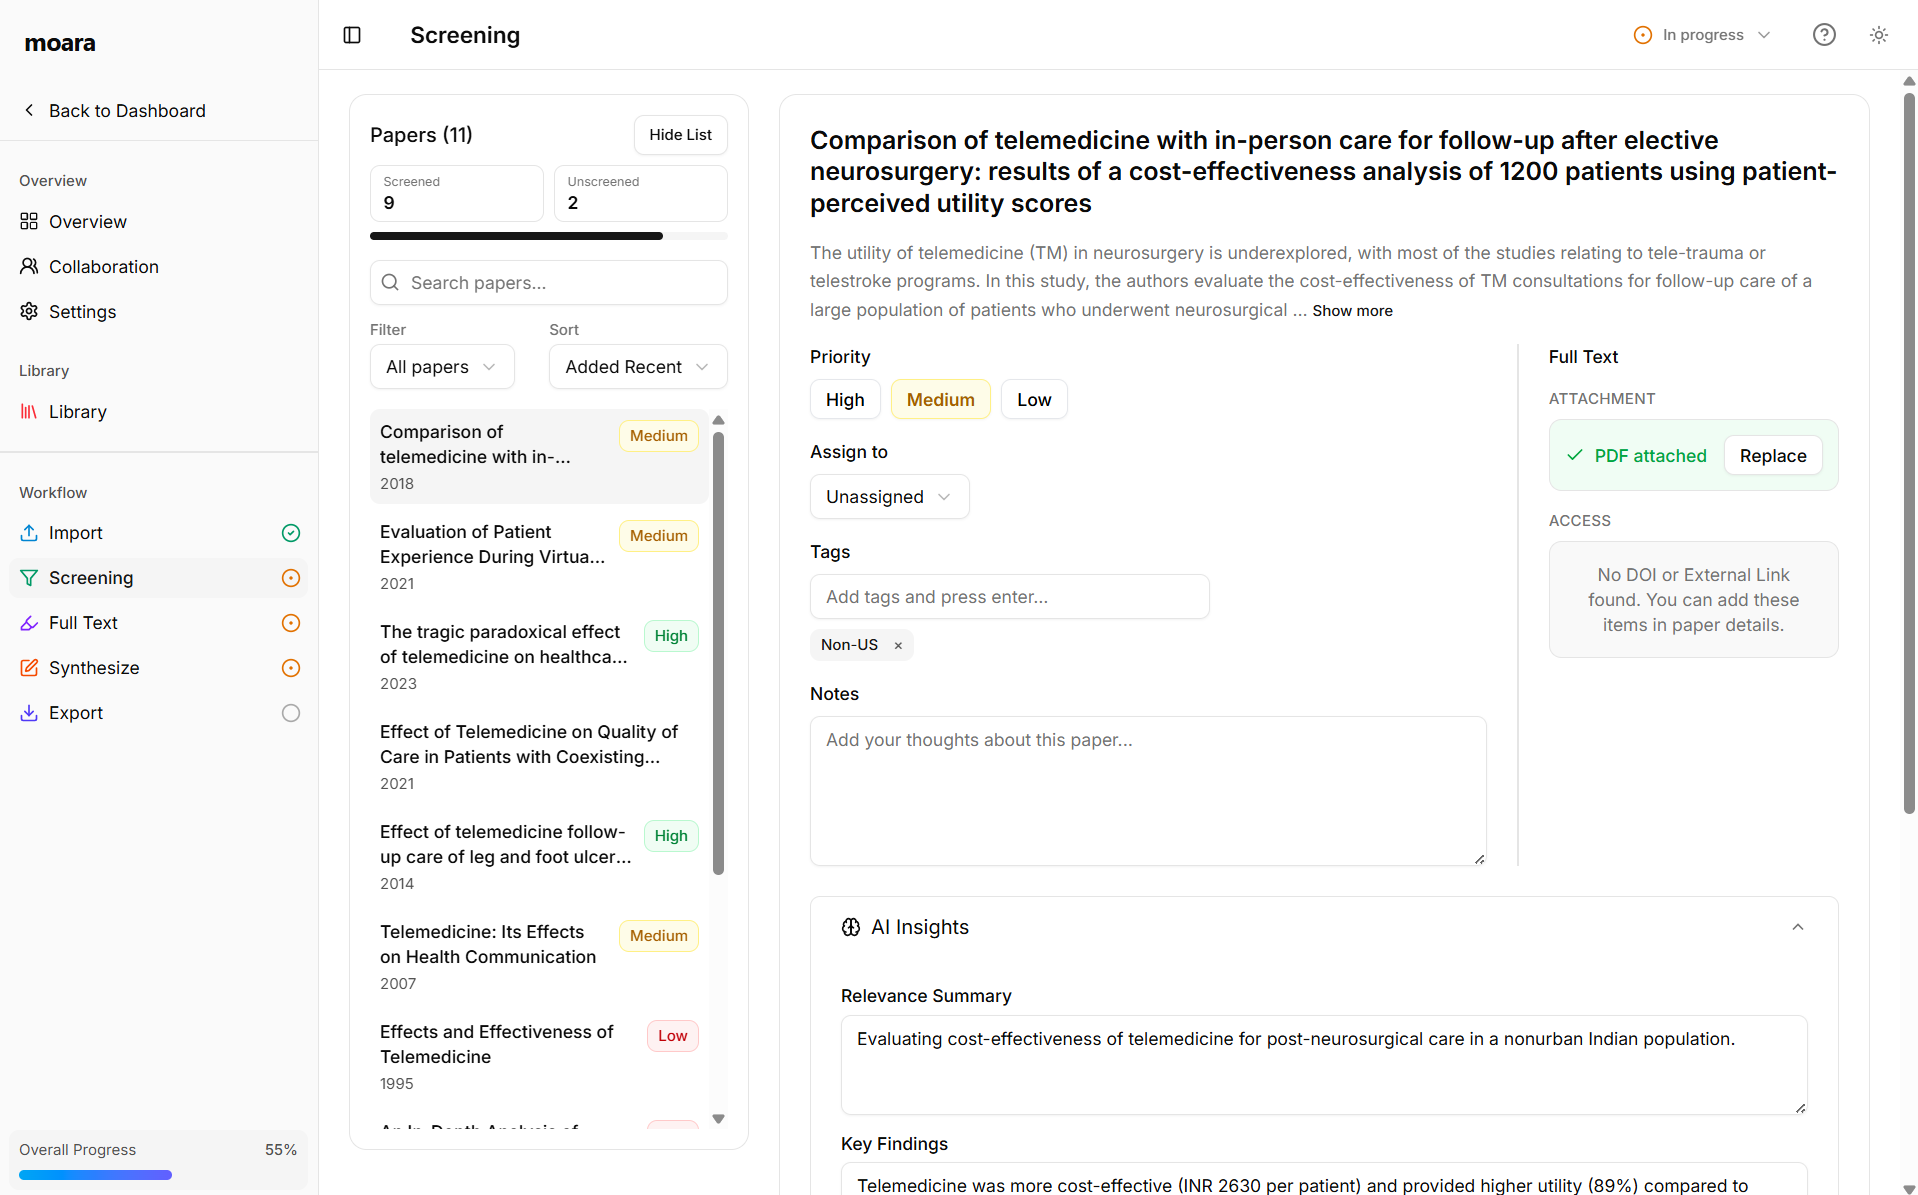Open the help icon
Screen dimensions: 1918x1195
[1824, 34]
